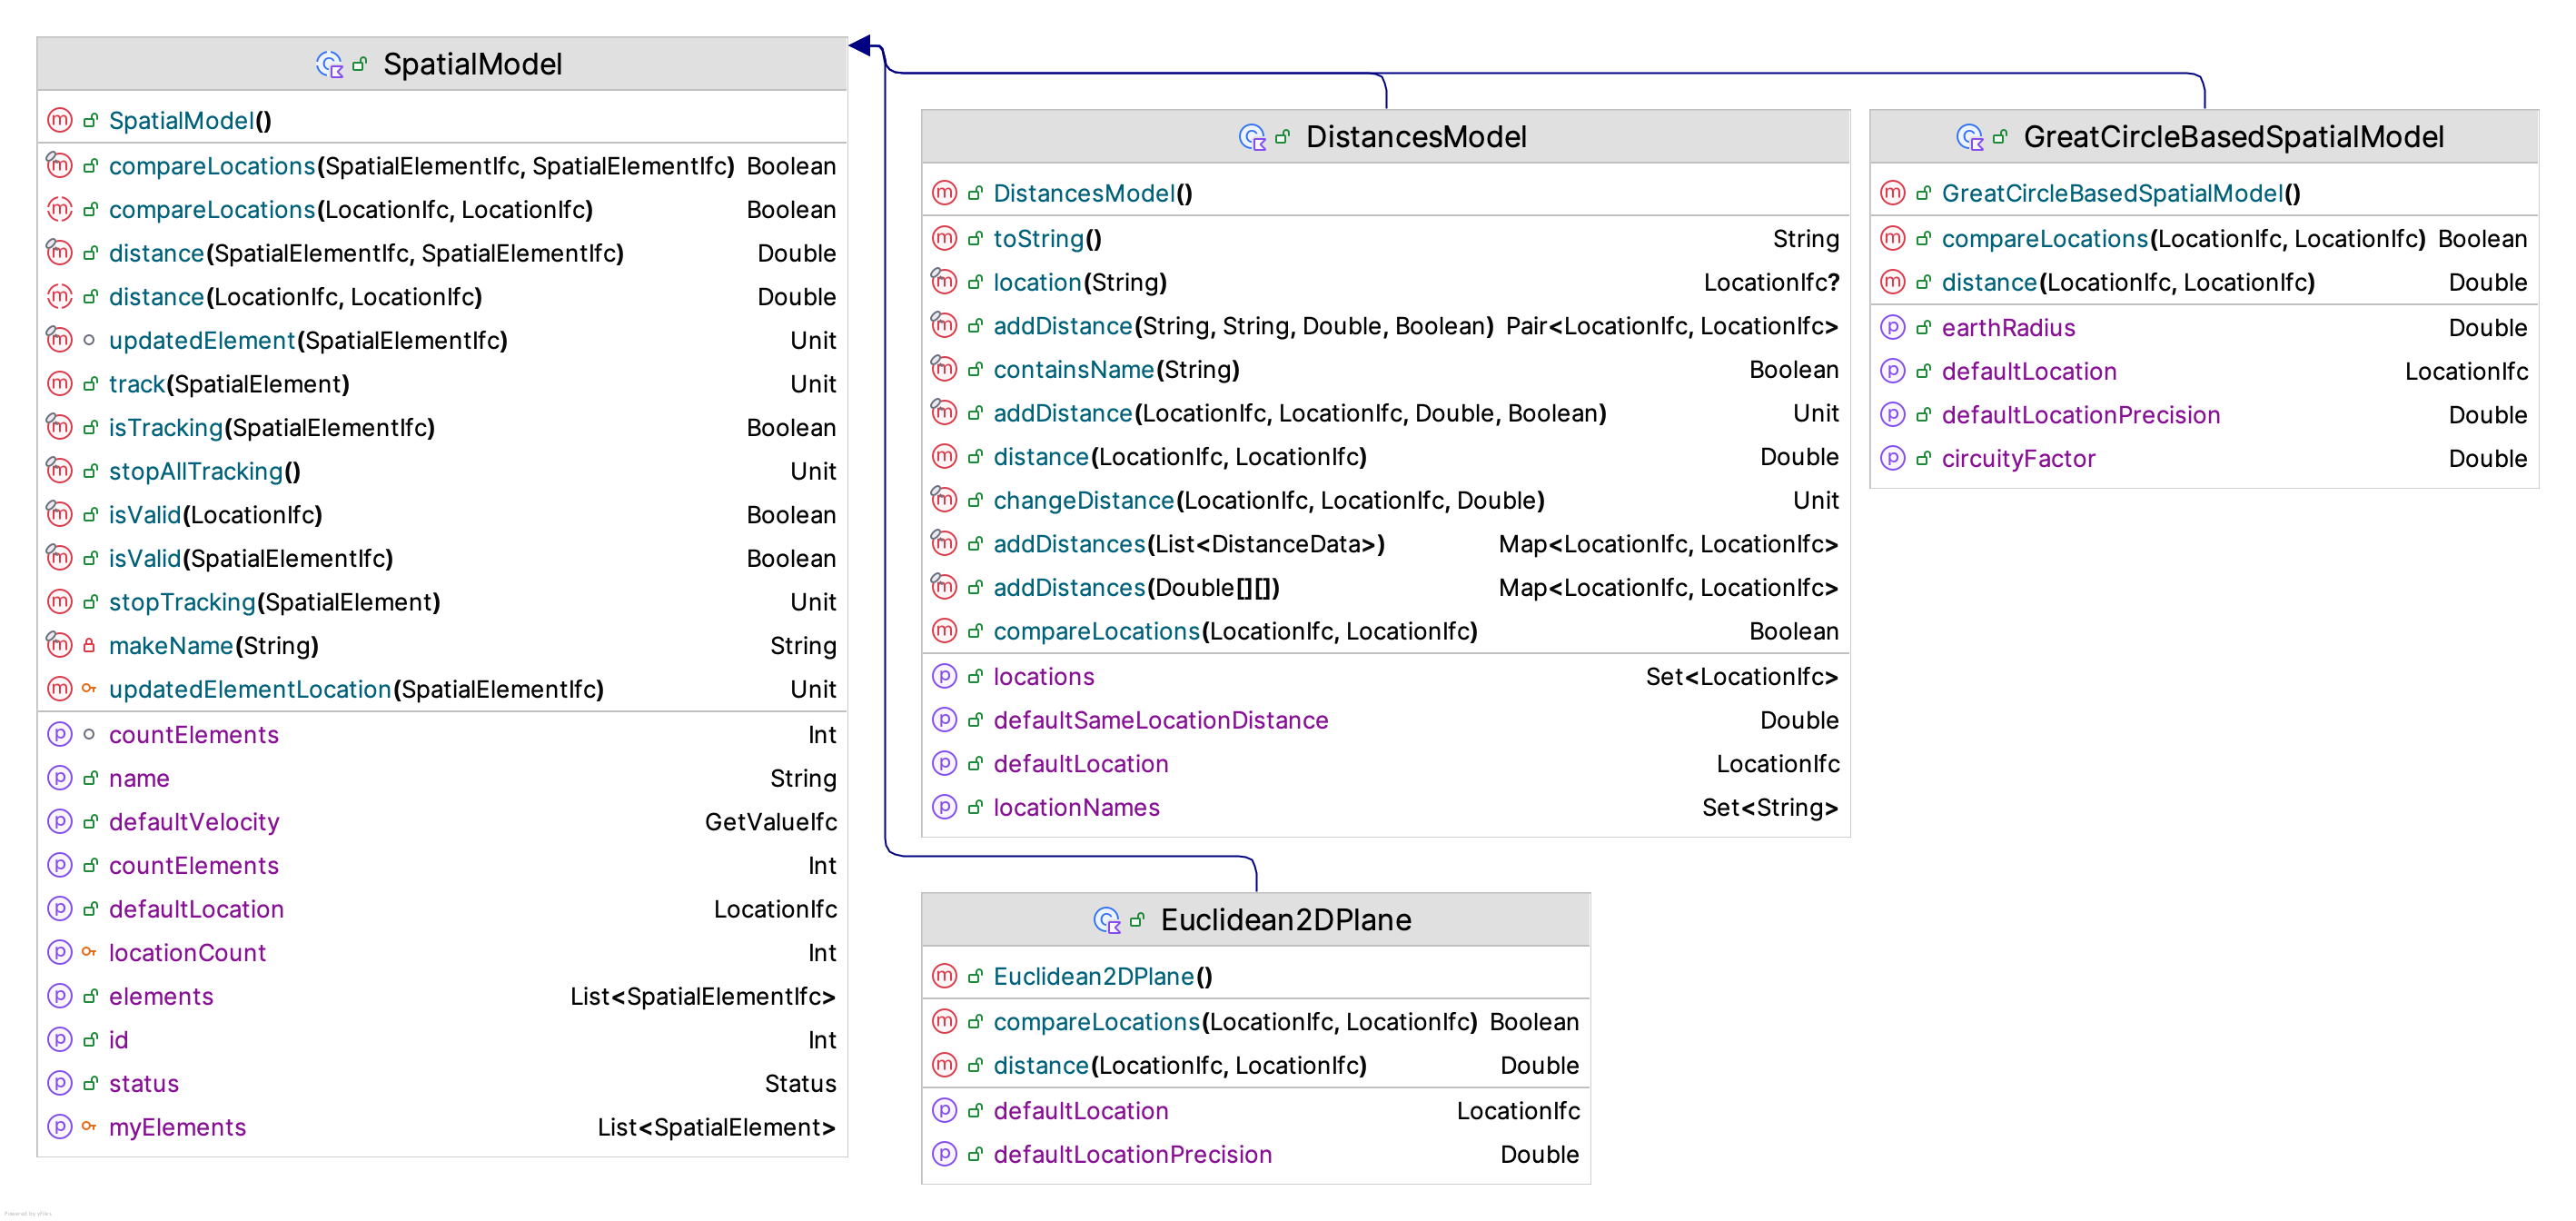2576x1221 pixels.
Task: Click the visibility circle icon on updatedElement method
Action: coord(89,340)
